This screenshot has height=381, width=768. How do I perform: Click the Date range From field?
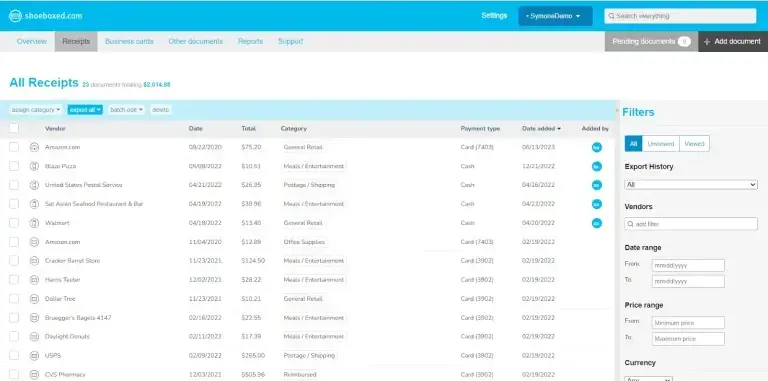pos(688,265)
